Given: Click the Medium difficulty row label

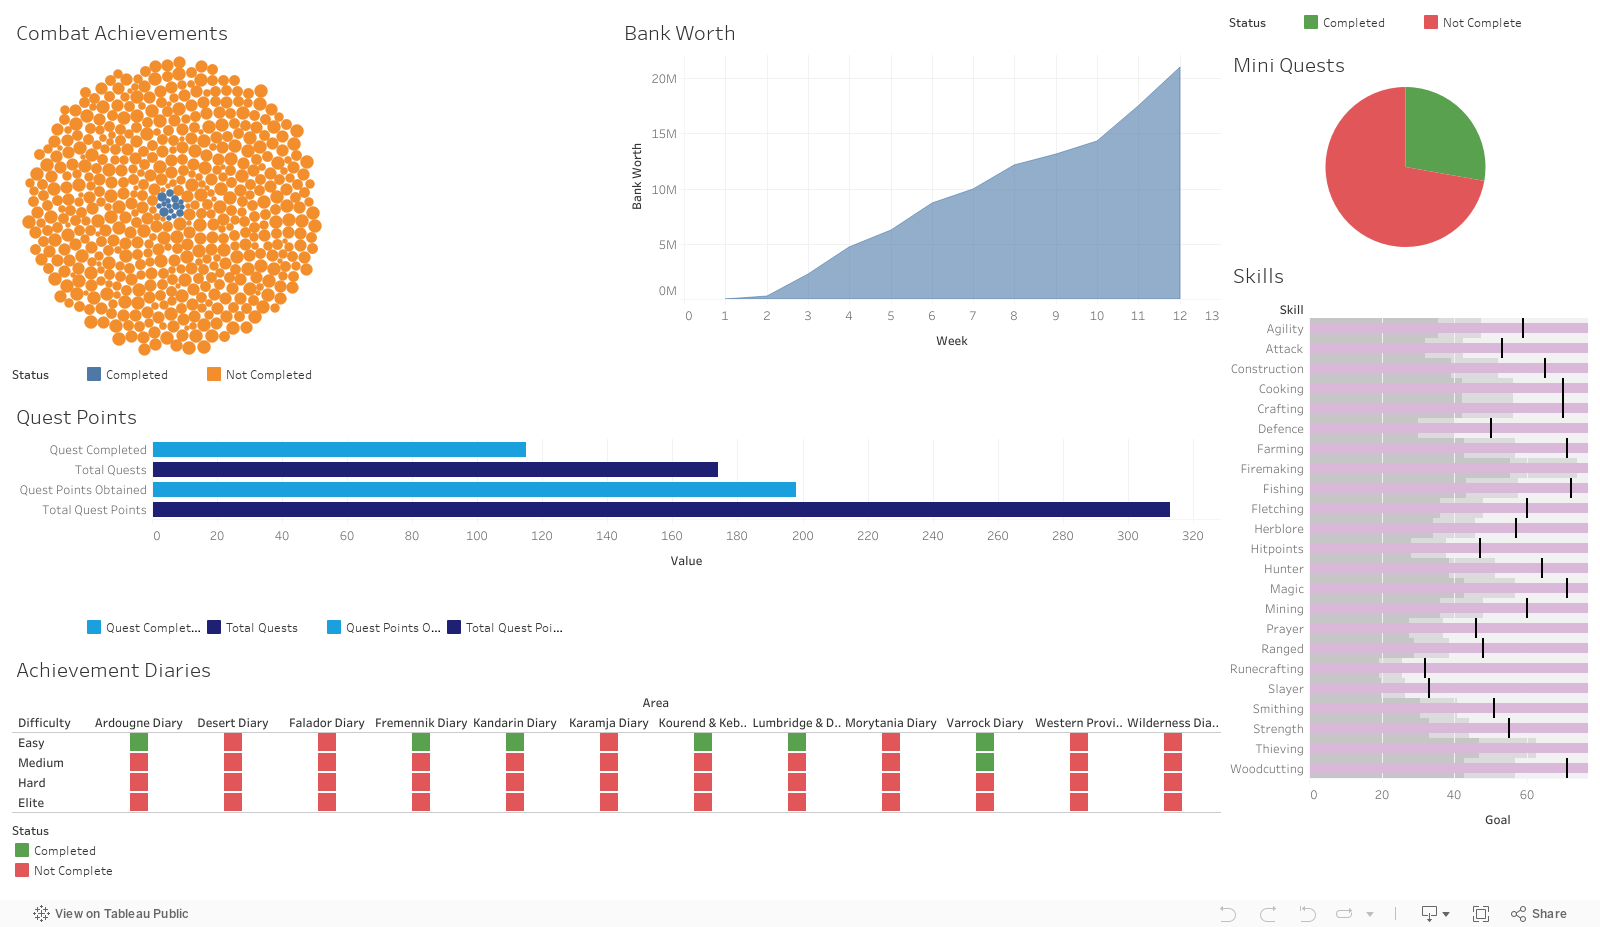Looking at the screenshot, I should [x=41, y=763].
